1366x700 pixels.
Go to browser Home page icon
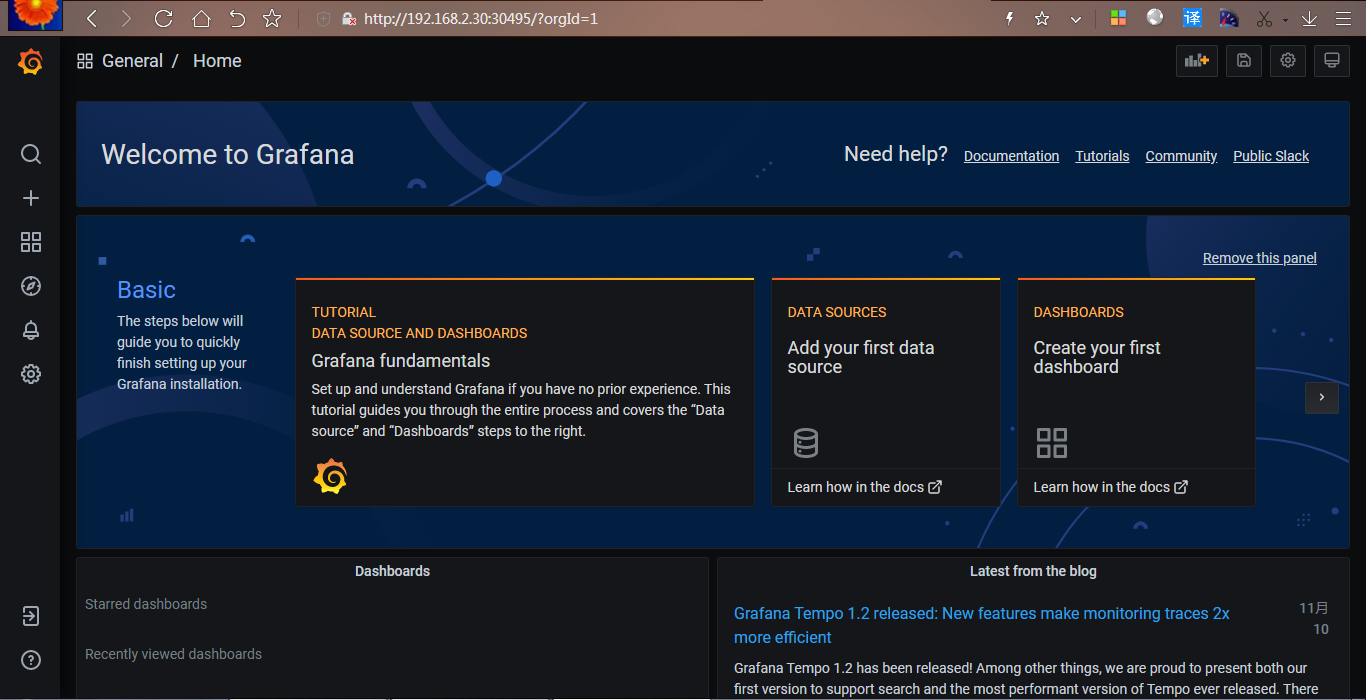click(201, 18)
